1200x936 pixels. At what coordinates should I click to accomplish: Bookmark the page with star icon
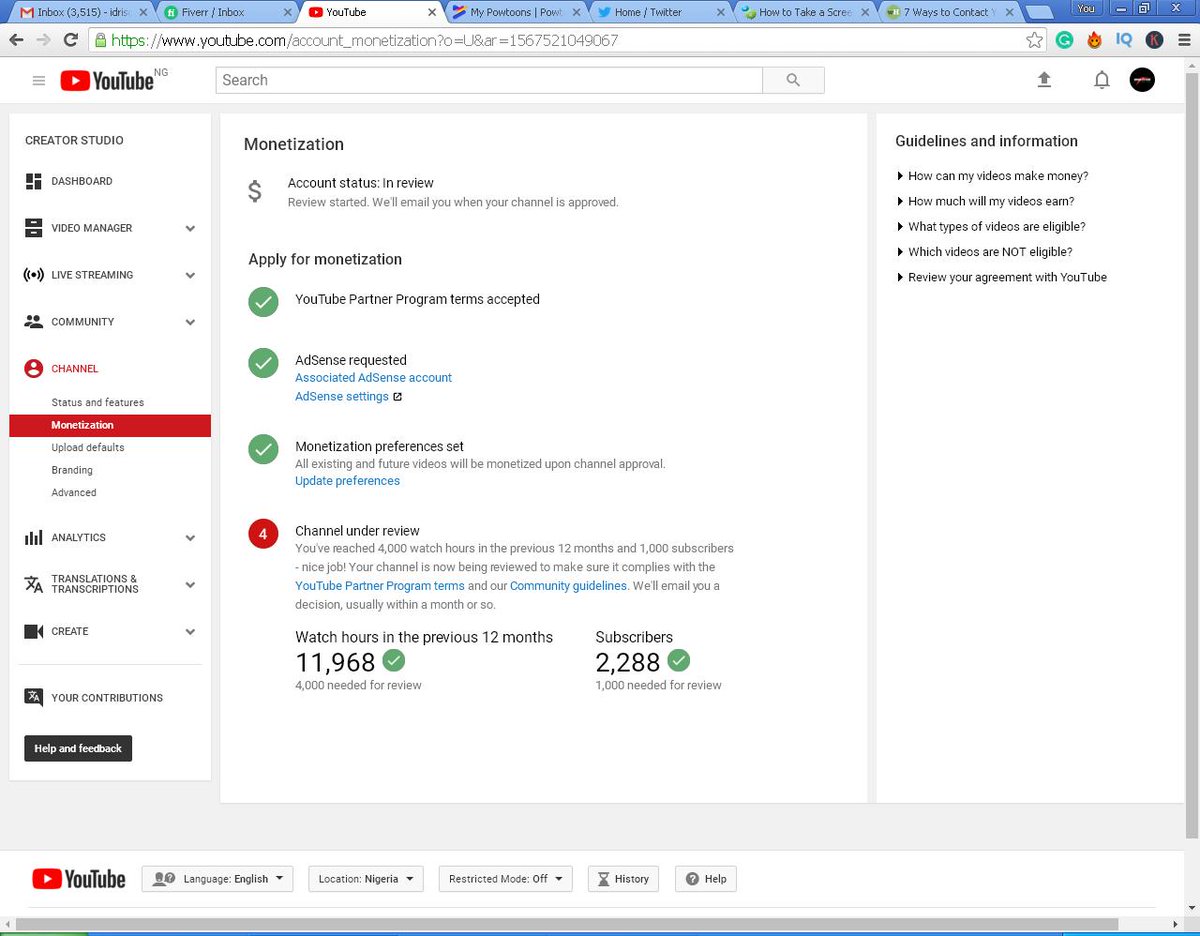[1034, 40]
